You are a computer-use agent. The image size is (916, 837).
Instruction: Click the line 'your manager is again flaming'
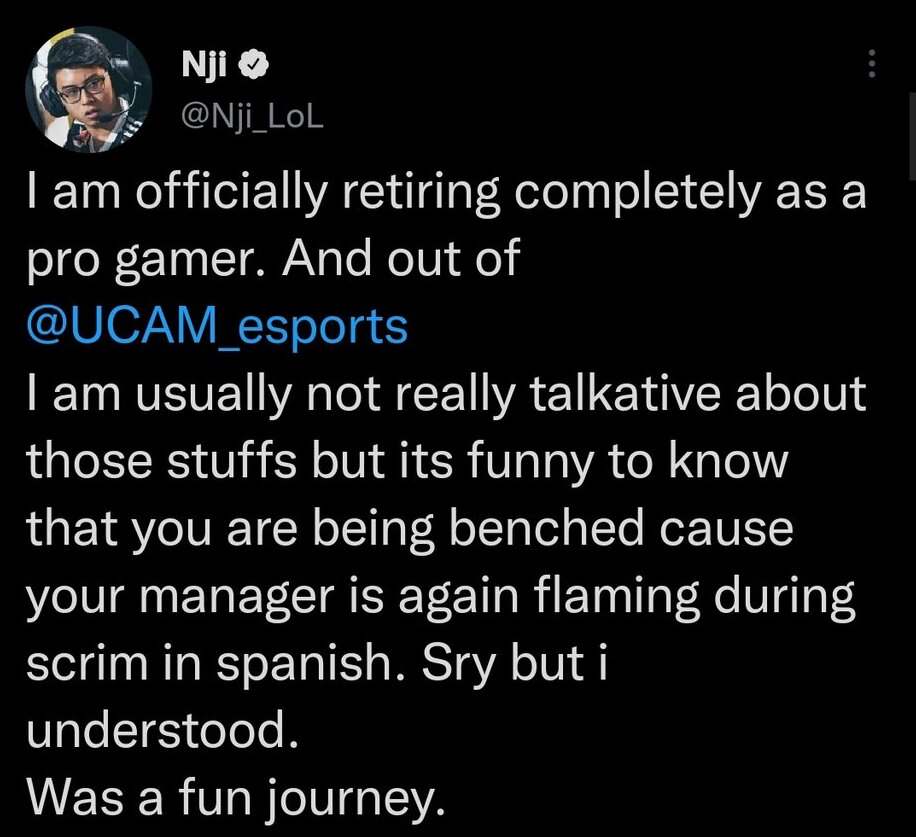[x=440, y=596]
